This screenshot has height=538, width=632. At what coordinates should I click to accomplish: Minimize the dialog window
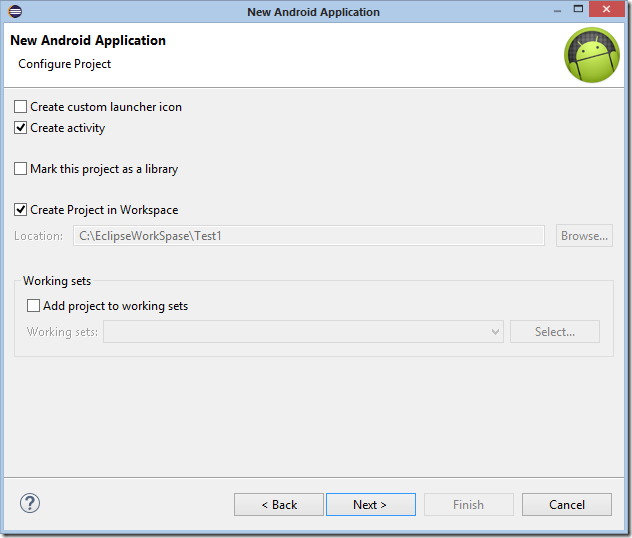[557, 10]
